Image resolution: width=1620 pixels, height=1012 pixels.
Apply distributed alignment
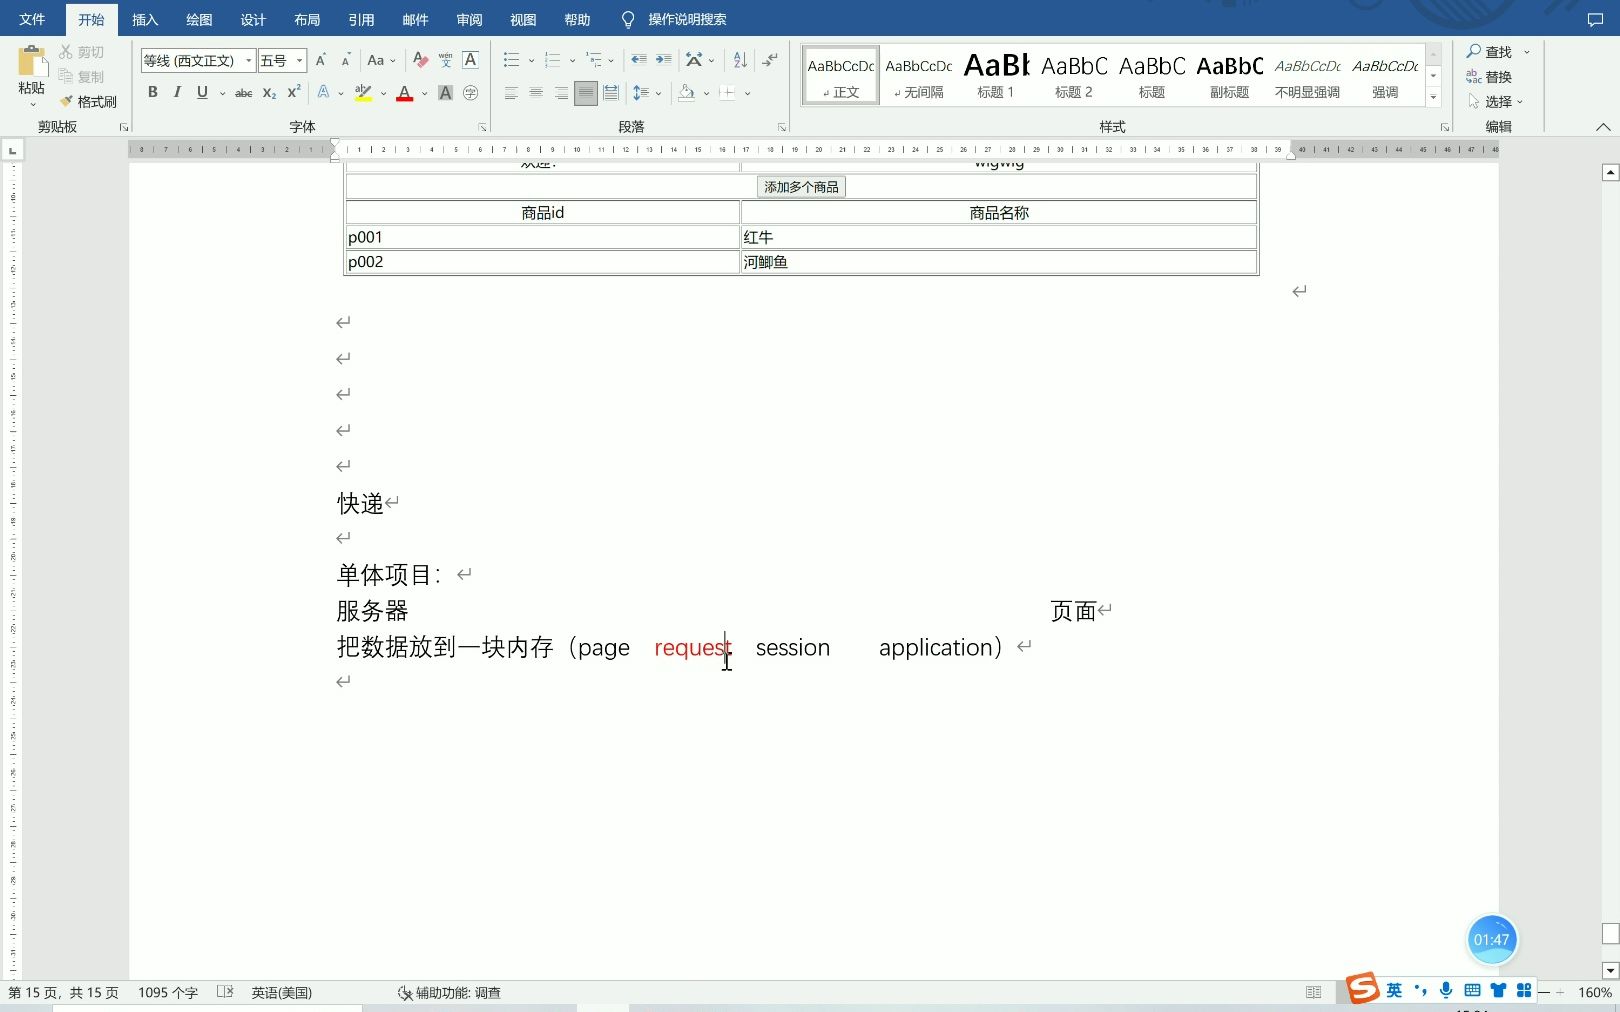pos(611,93)
